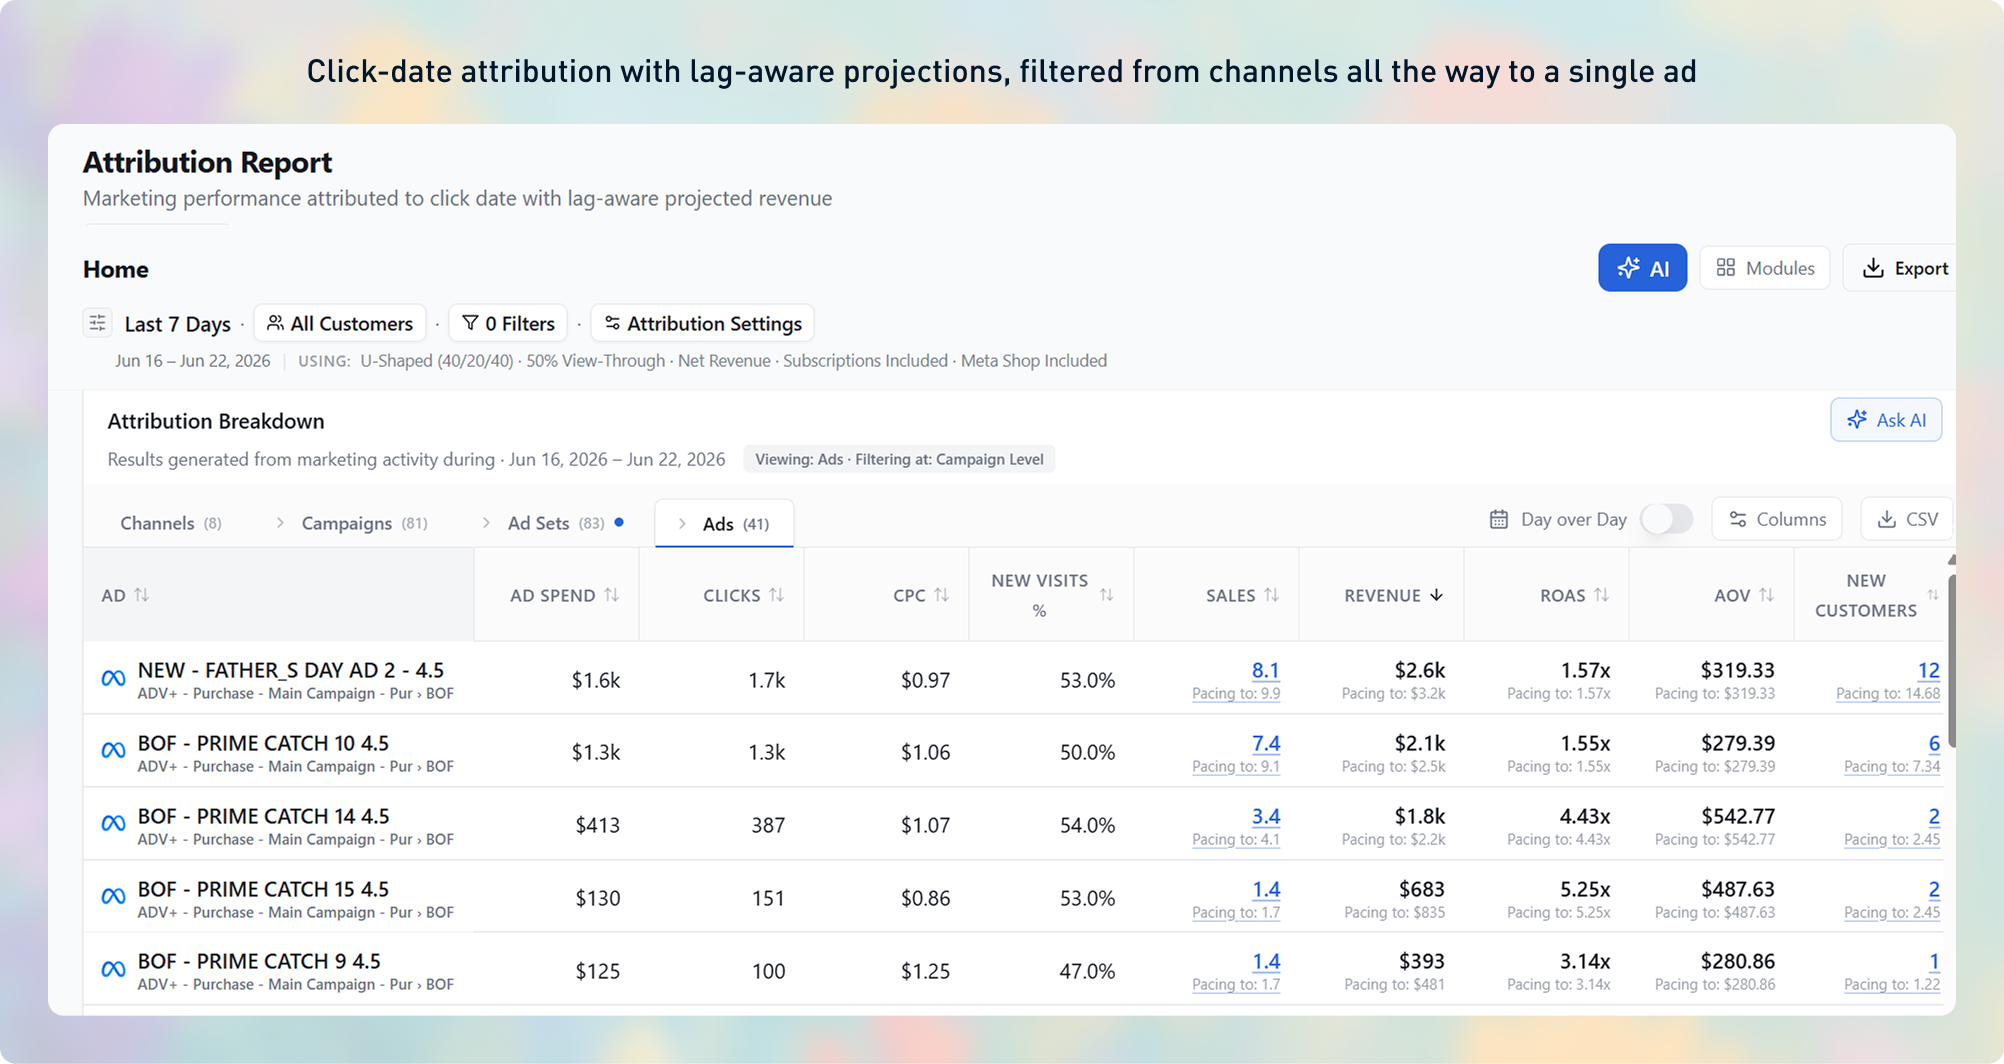Open the BOF - PRIME CATCH 14 4.5 ad
The image size is (2004, 1064).
click(x=263, y=816)
